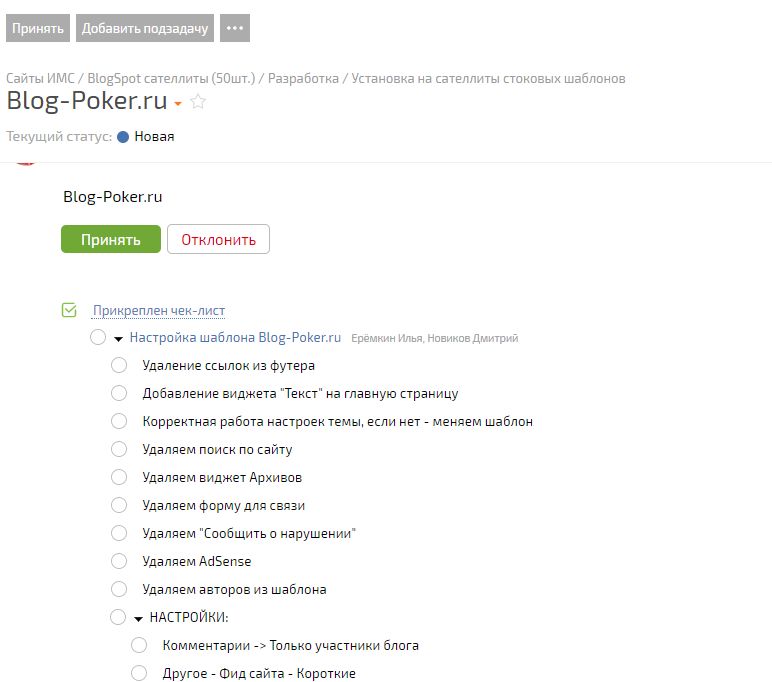Check Удаляем виджет Архивов item

(119, 478)
